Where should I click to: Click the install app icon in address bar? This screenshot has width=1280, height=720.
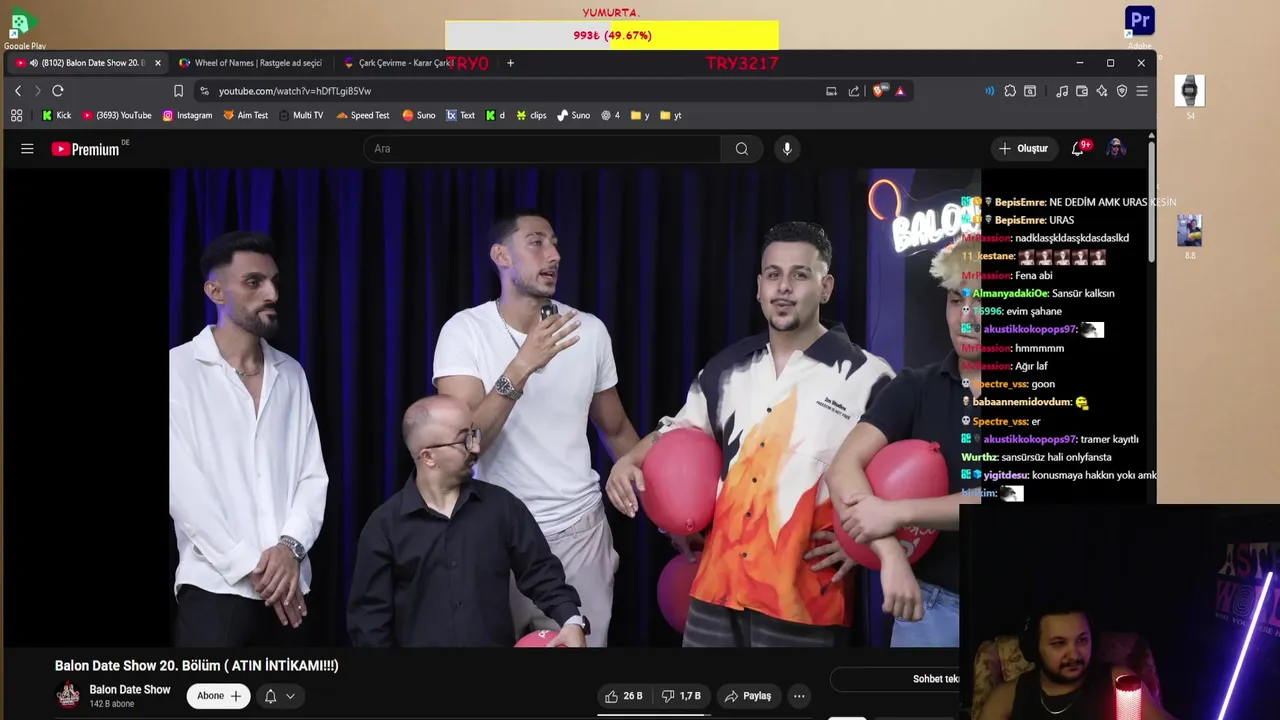click(831, 91)
